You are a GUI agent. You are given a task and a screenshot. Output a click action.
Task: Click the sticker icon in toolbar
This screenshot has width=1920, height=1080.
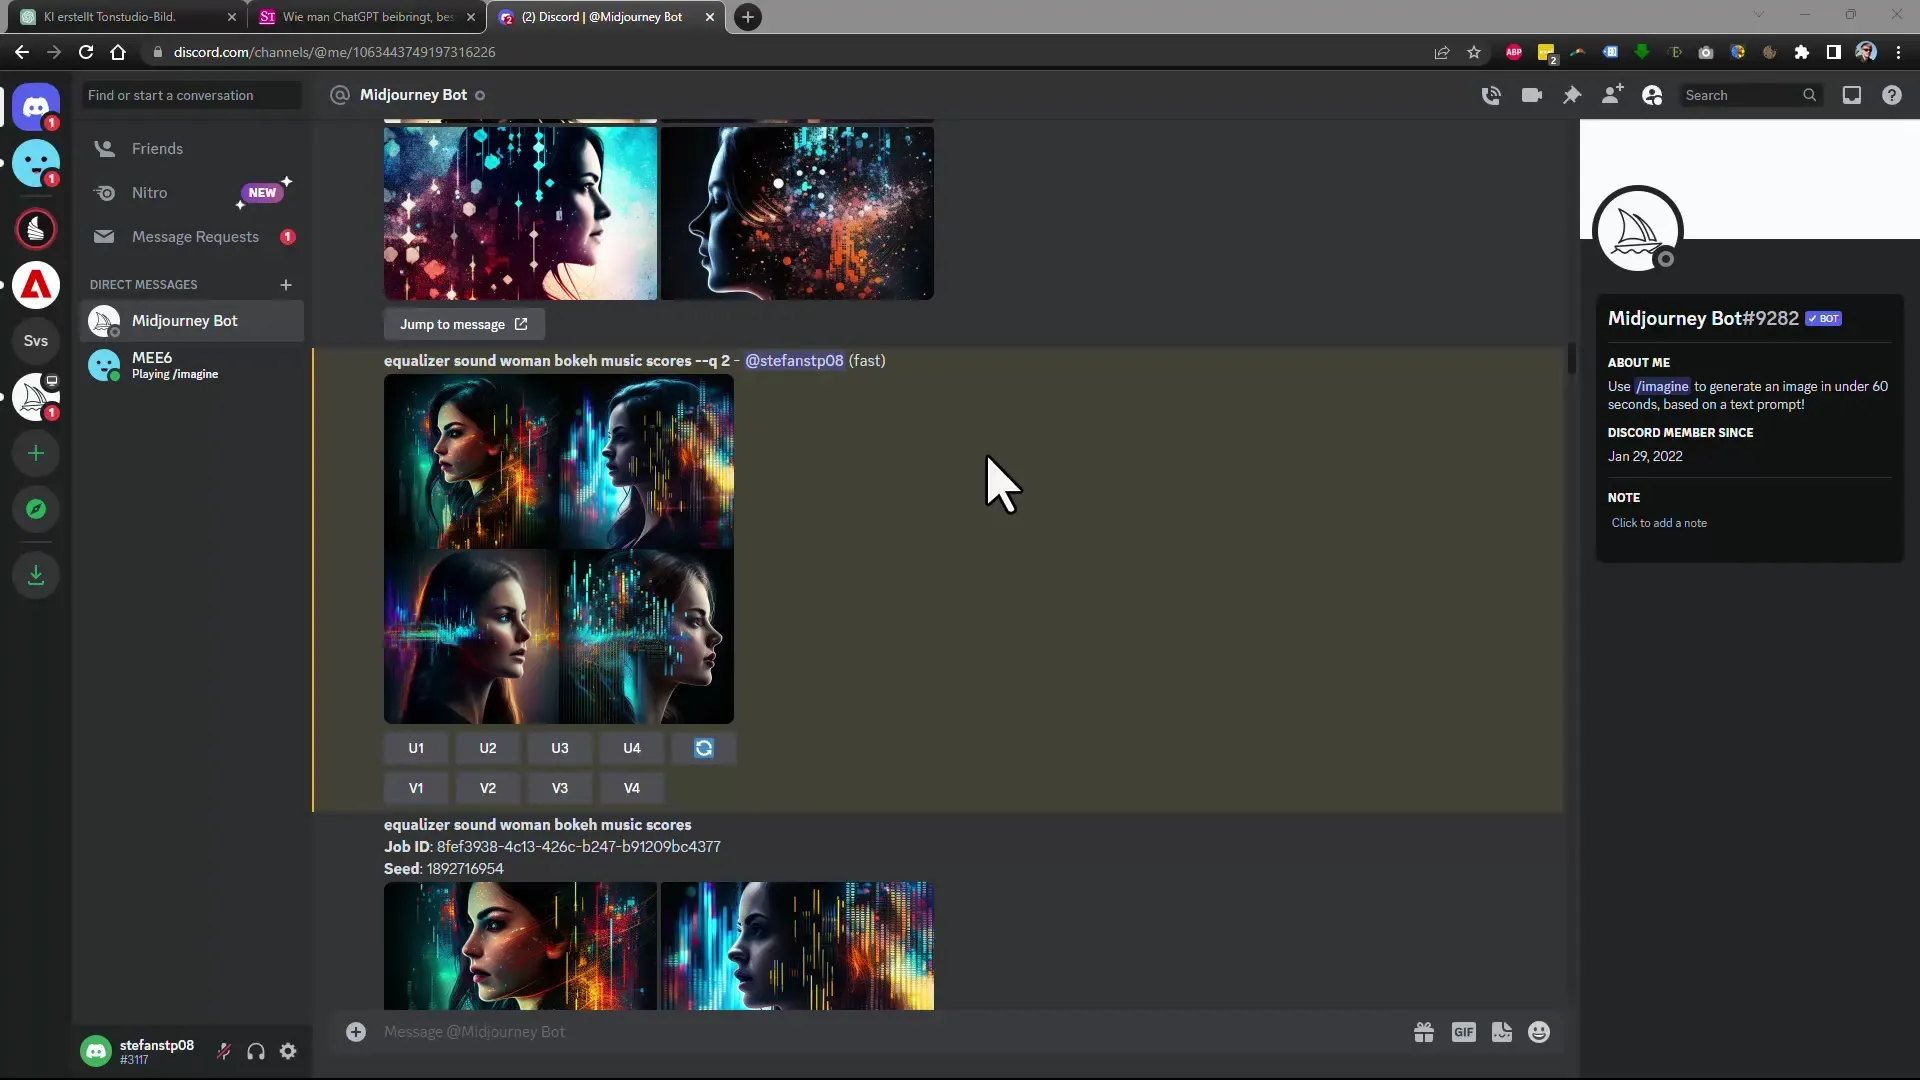tap(1501, 1033)
